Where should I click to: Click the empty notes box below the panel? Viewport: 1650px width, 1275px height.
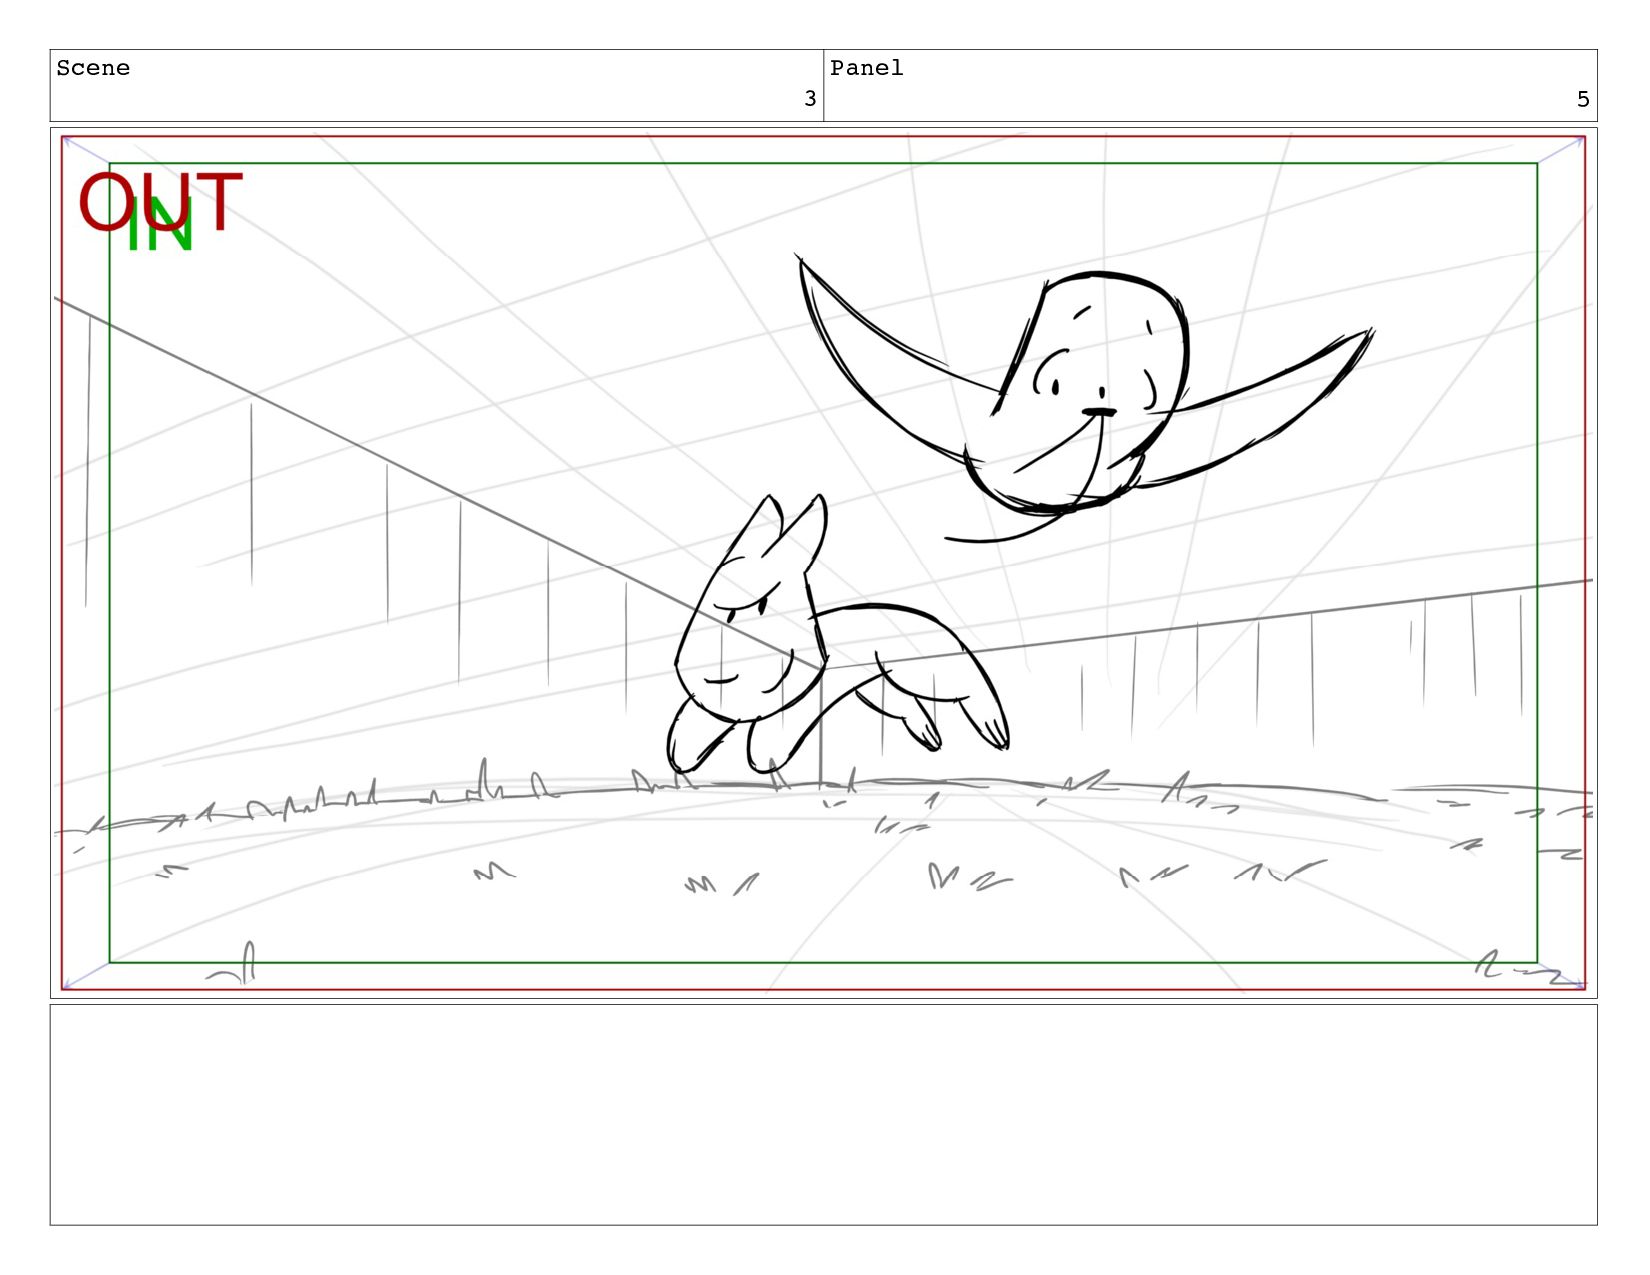coord(823,1115)
